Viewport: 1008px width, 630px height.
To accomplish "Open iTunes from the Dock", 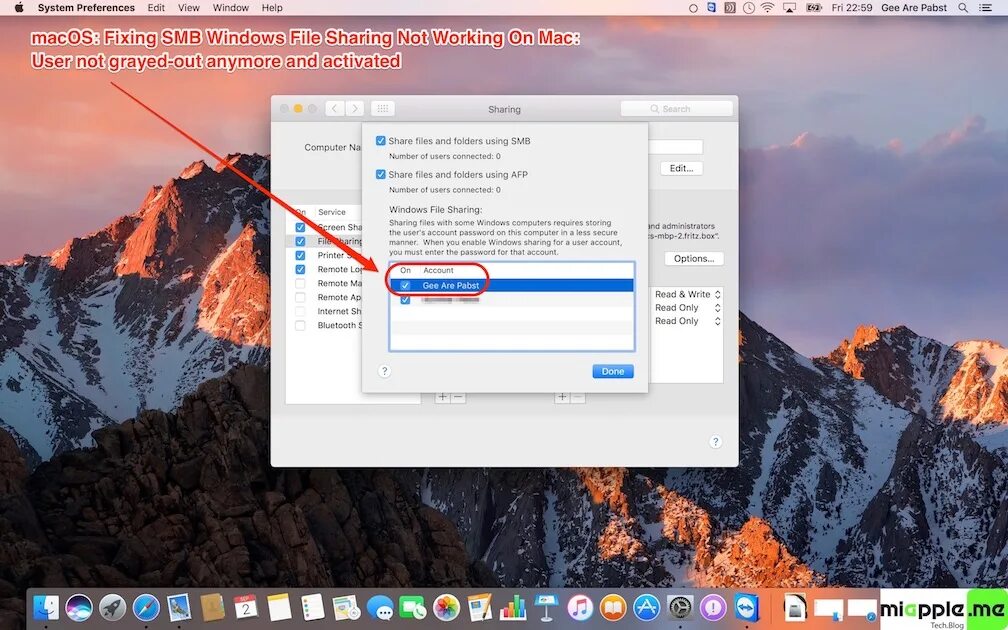I will click(580, 608).
